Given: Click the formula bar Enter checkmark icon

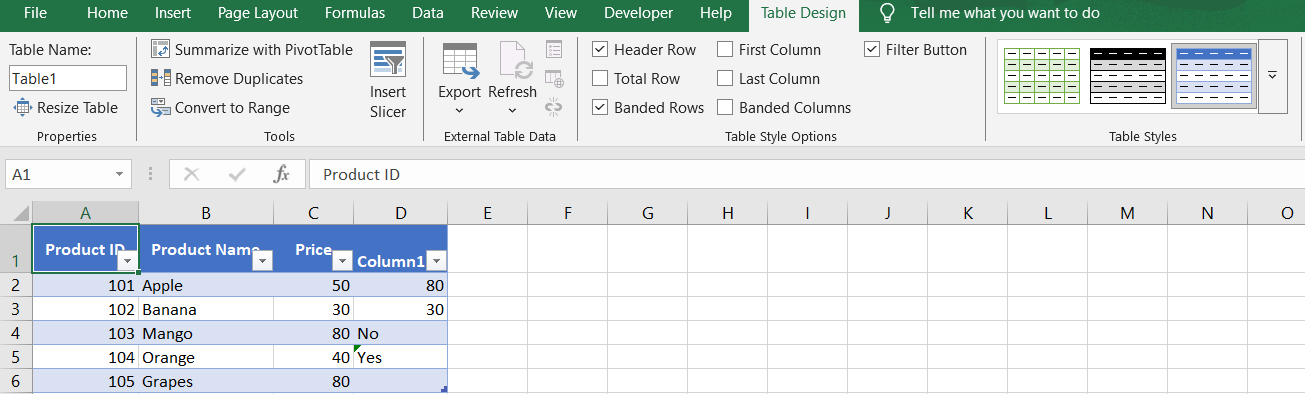Looking at the screenshot, I should 237,174.
